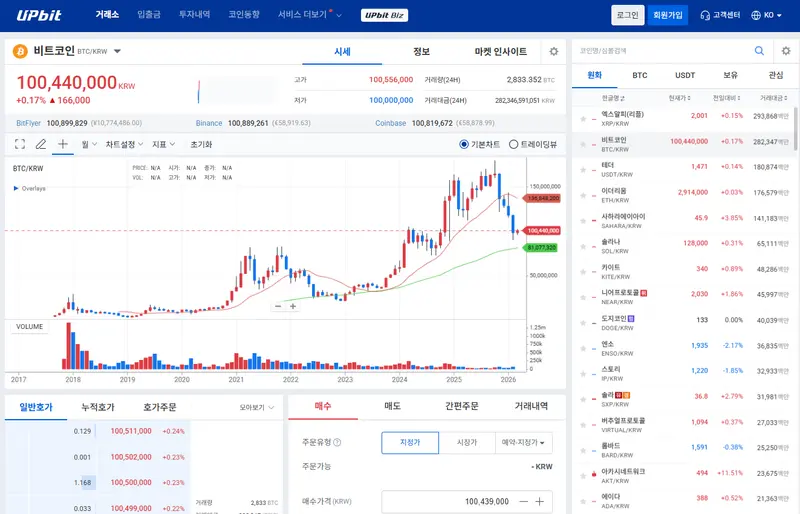The width and height of the screenshot is (800, 514).
Task: Switch to the 매도 sell tab
Action: tap(392, 406)
